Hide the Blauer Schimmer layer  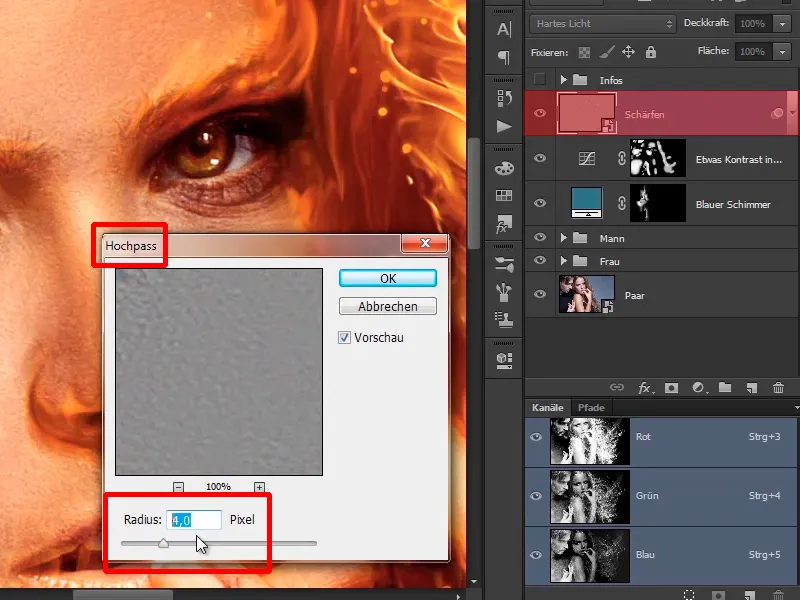click(x=539, y=203)
